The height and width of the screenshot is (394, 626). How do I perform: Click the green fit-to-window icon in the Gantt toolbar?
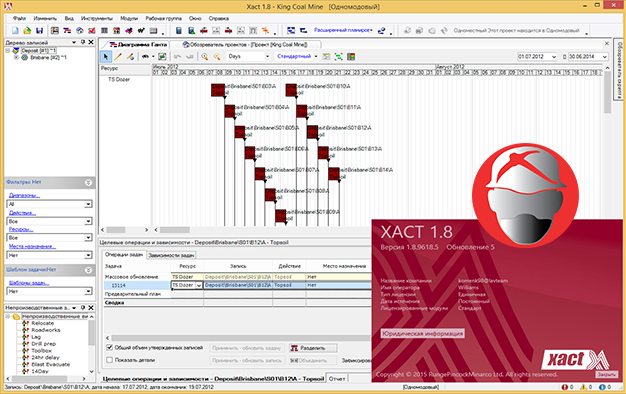(339, 57)
